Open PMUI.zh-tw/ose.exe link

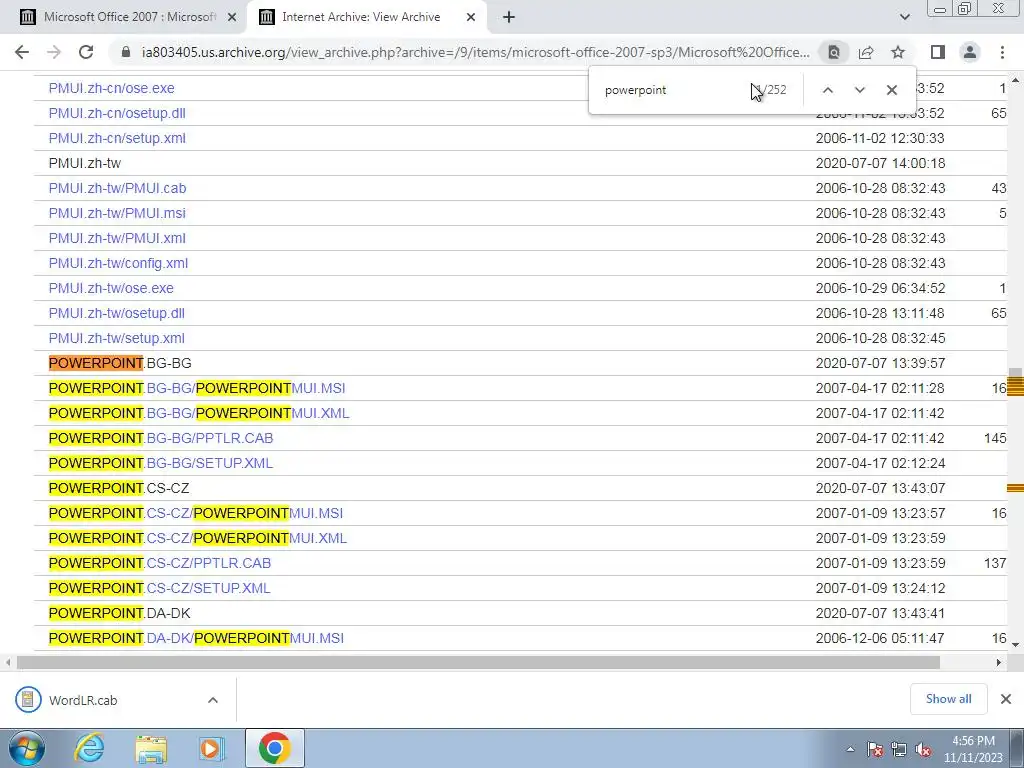pyautogui.click(x=111, y=288)
